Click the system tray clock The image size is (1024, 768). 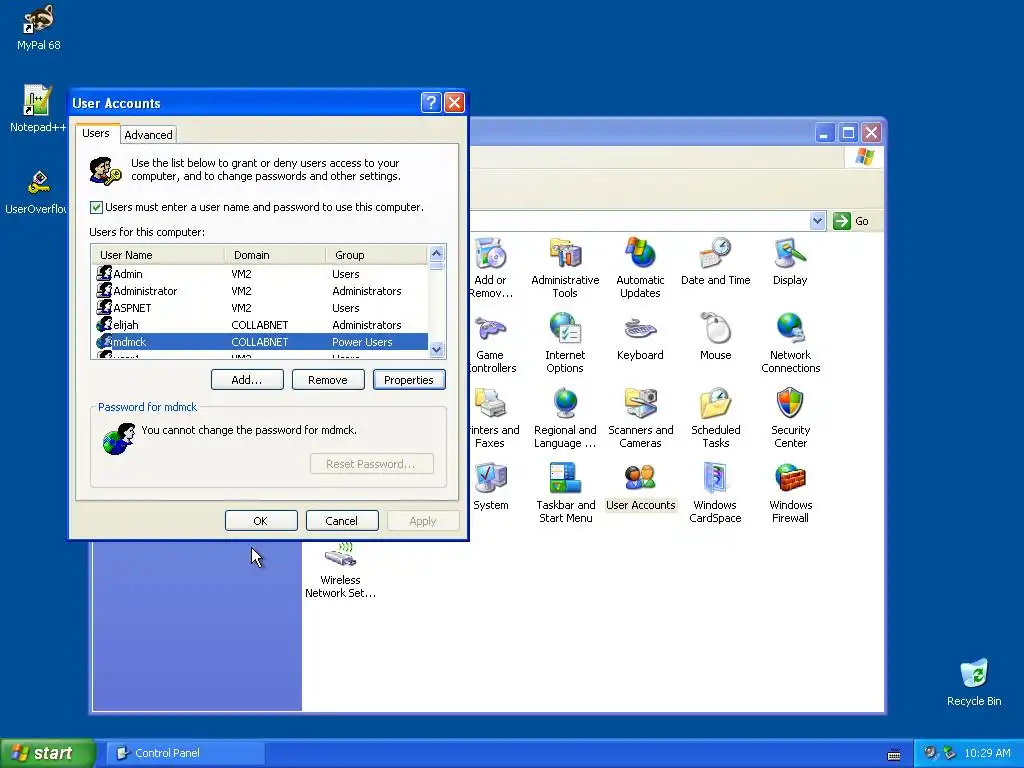987,753
